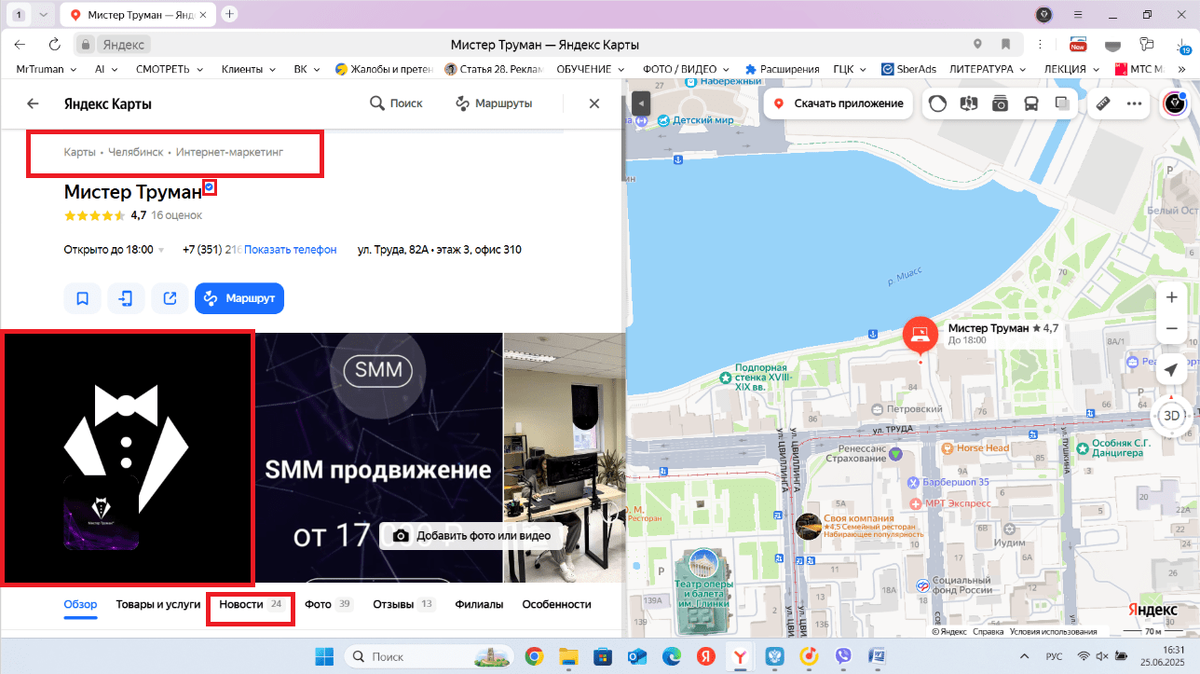The image size is (1200, 674).
Task: Click the share place icon
Action: (170, 298)
